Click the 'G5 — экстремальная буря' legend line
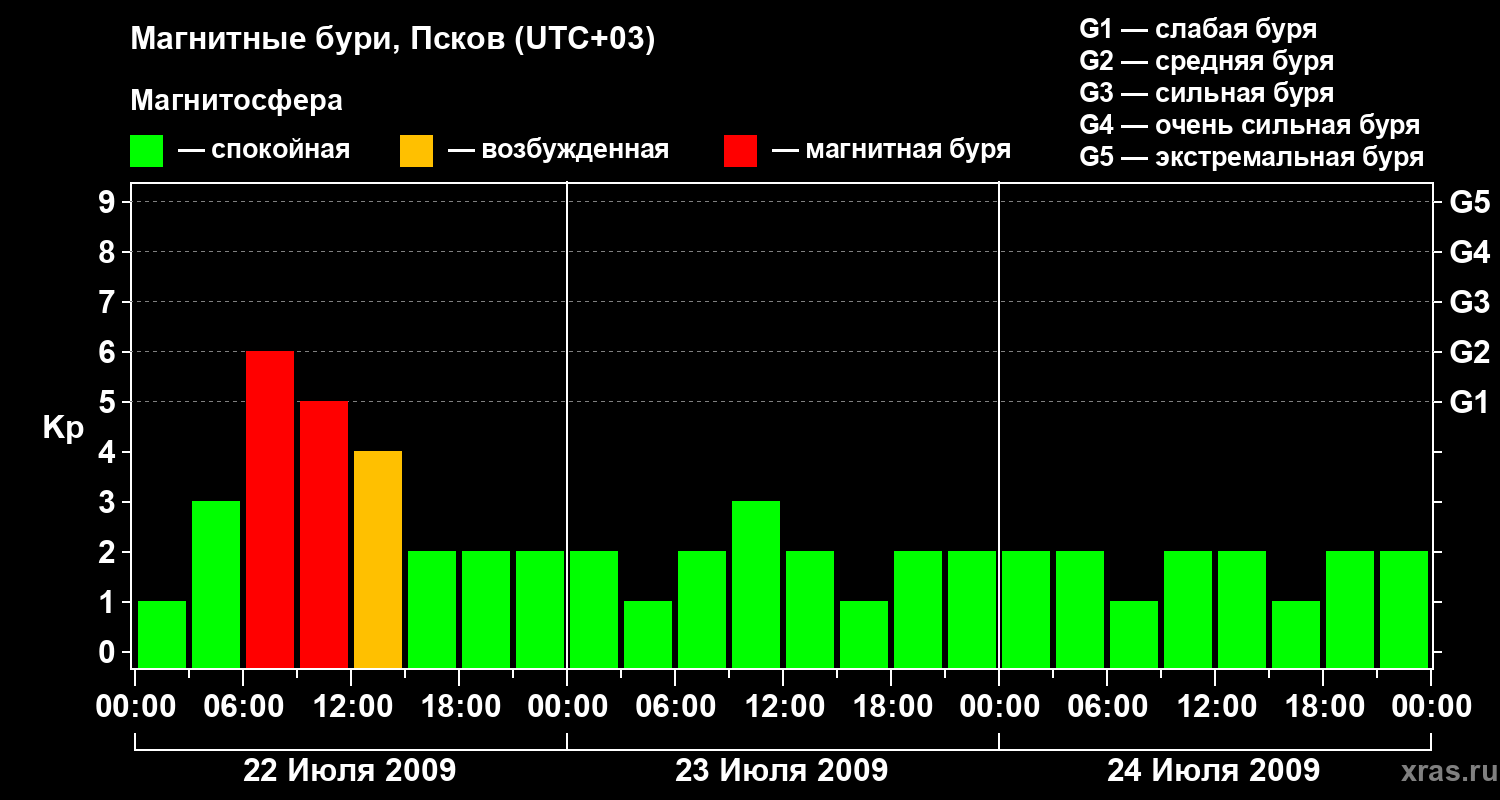Screen dimensions: 1500x800 tap(1252, 157)
